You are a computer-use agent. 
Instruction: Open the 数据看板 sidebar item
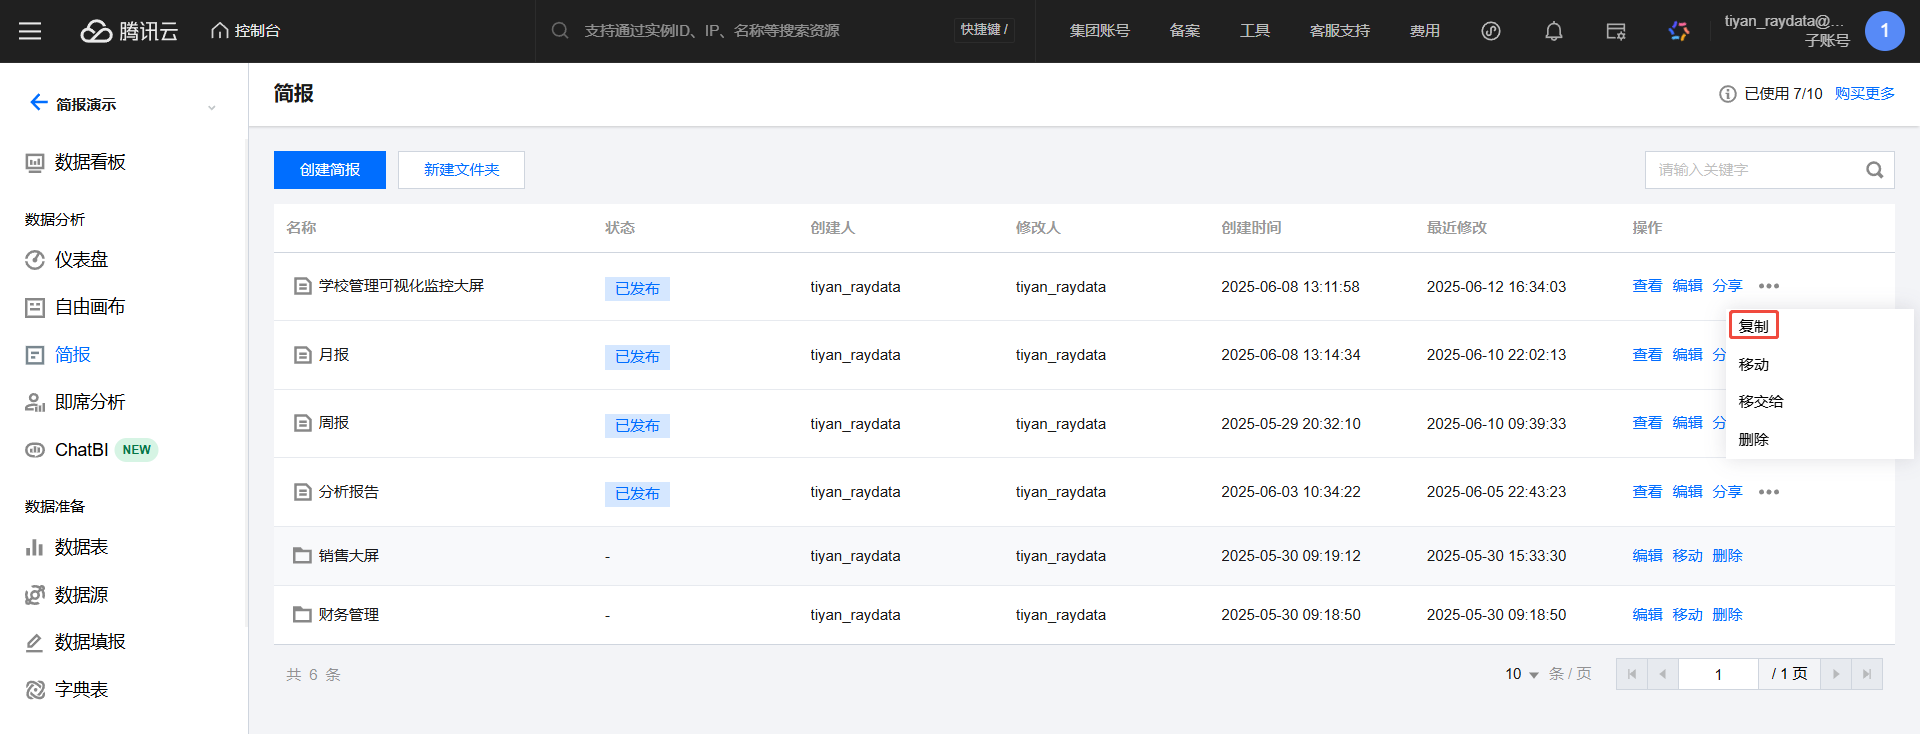89,162
